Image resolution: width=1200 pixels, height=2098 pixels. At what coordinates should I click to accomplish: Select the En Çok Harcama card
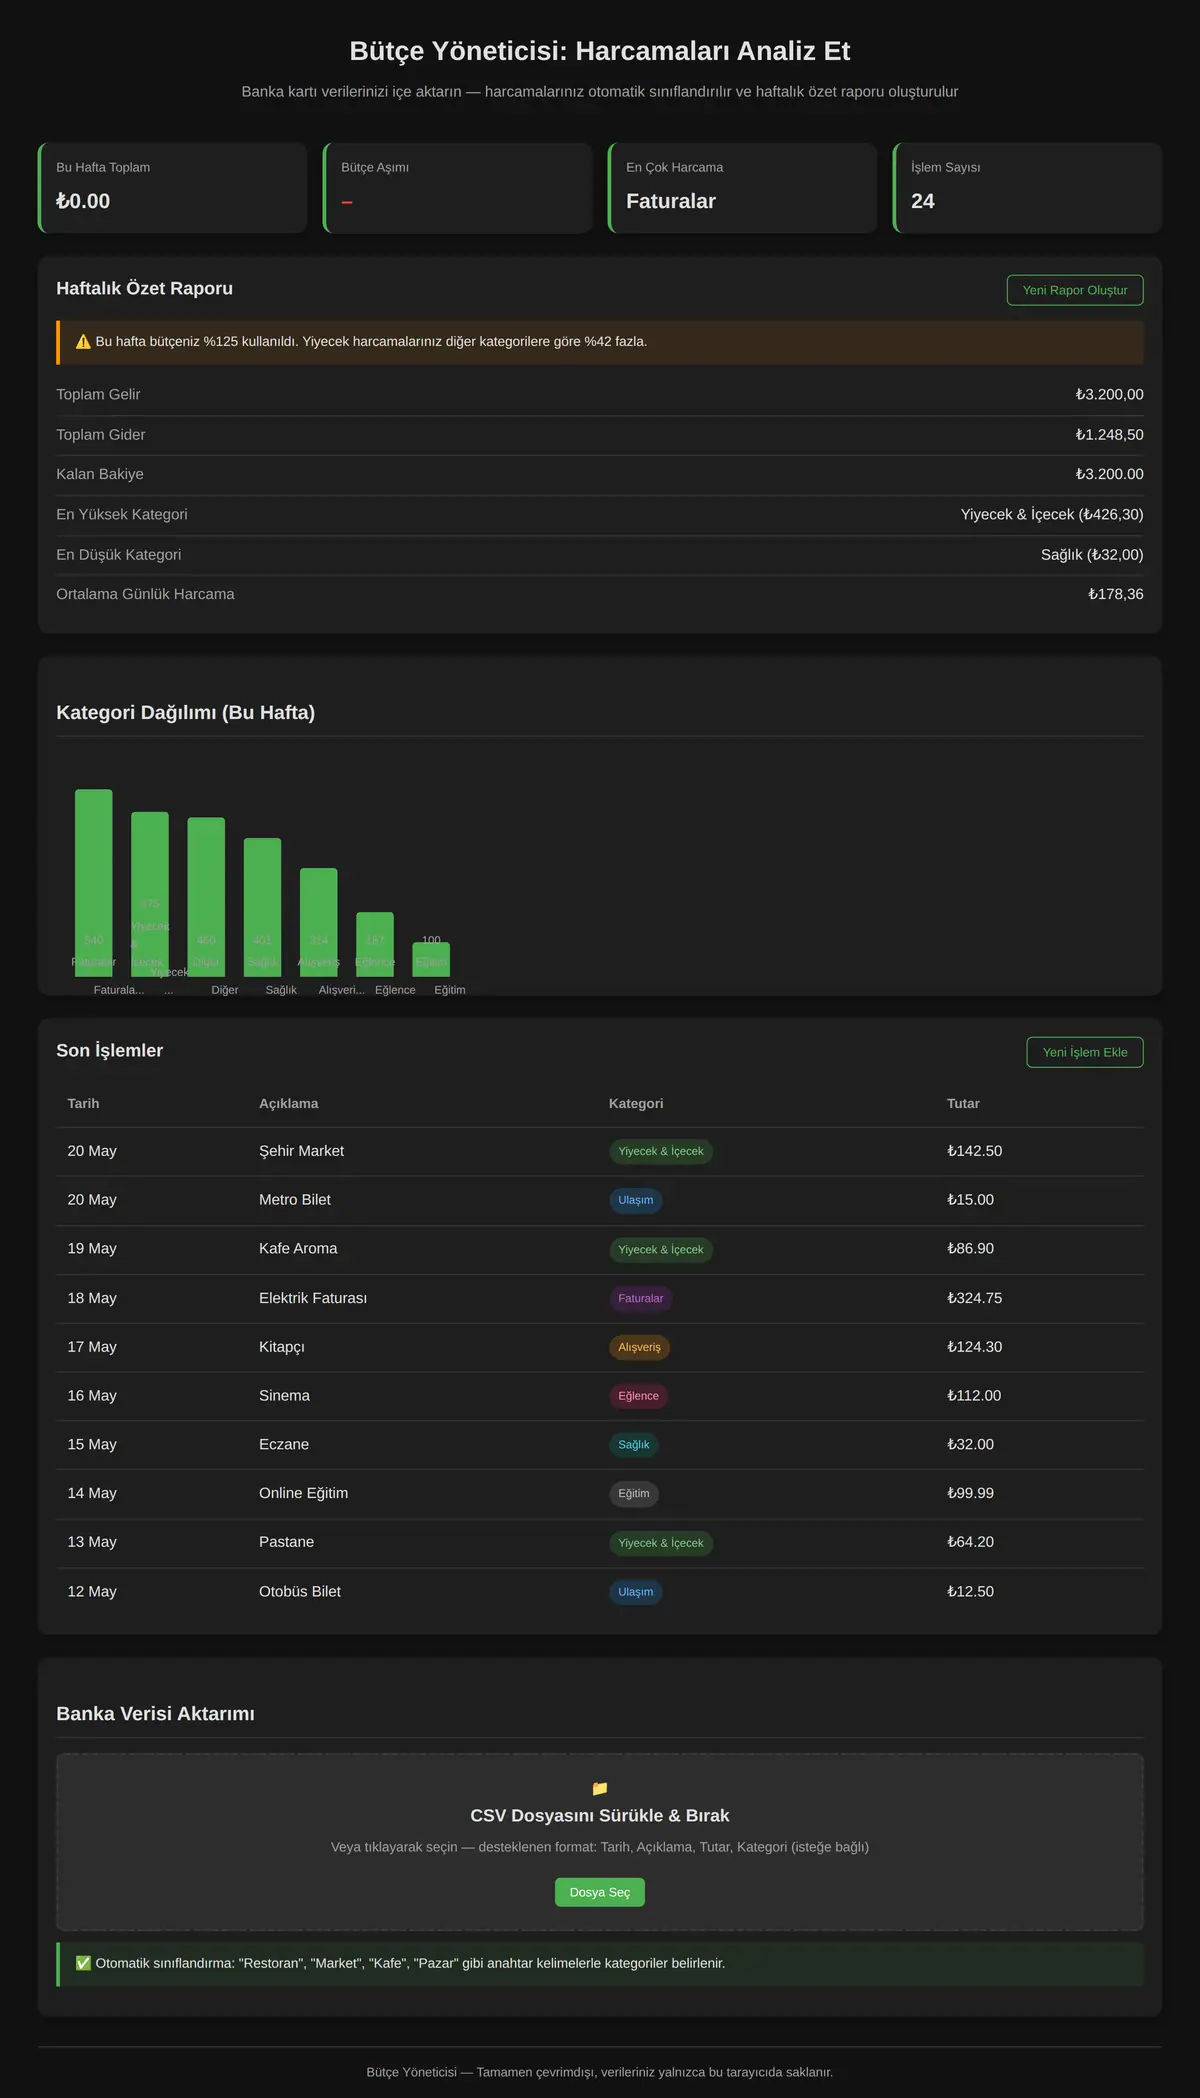[743, 188]
